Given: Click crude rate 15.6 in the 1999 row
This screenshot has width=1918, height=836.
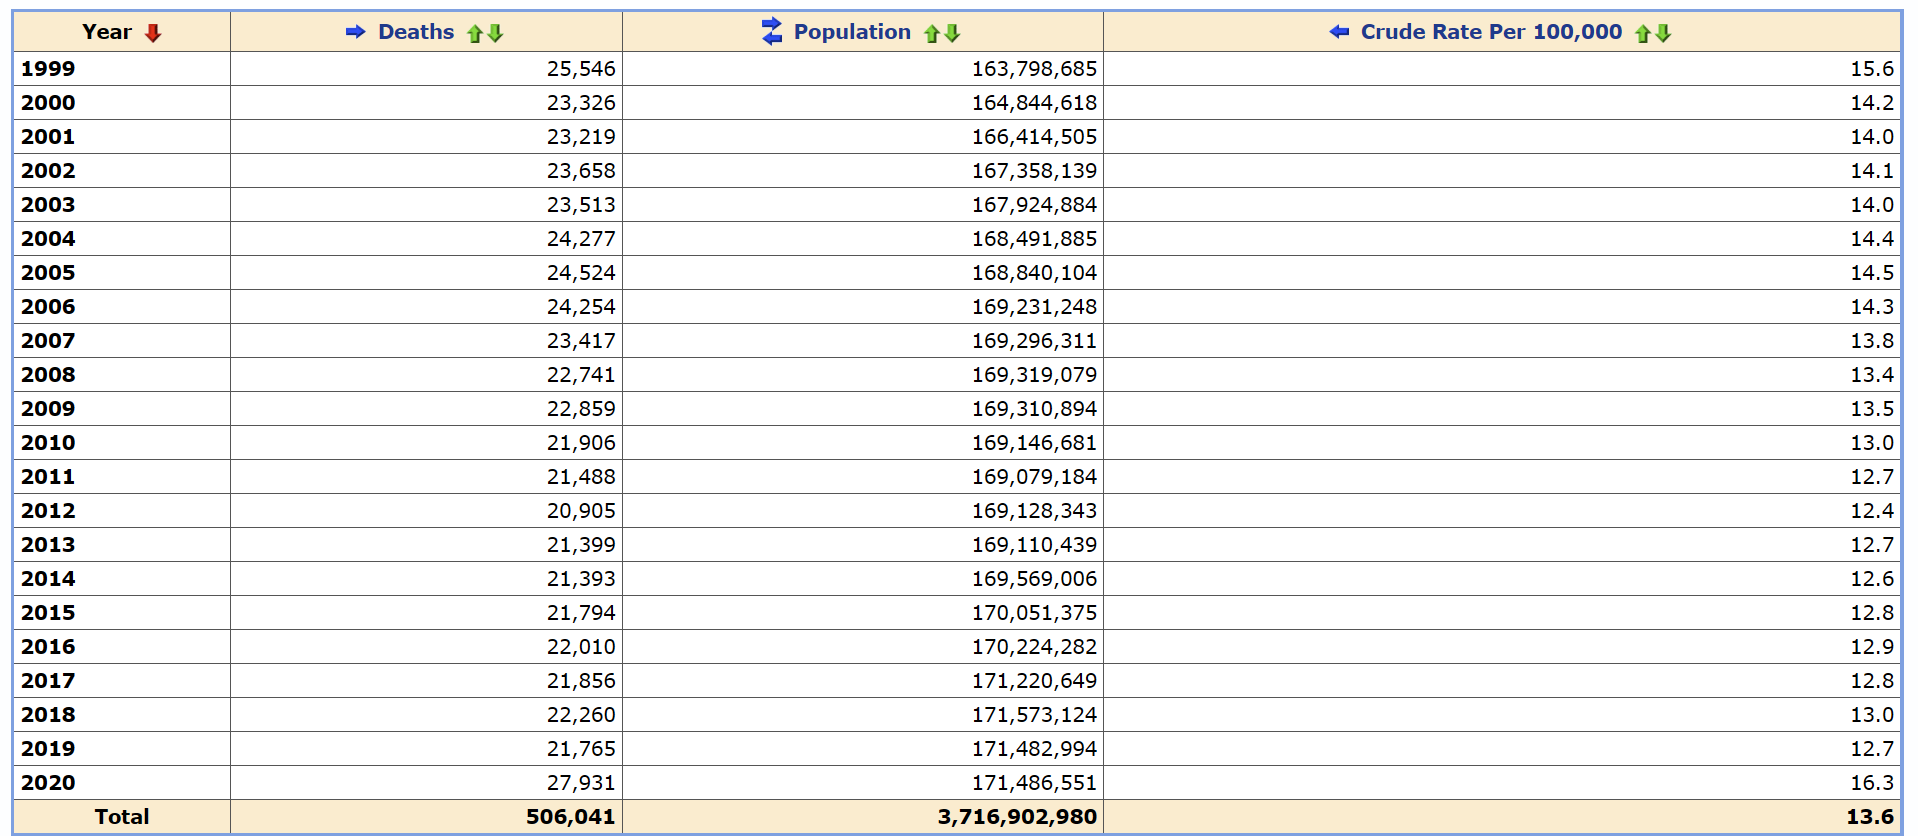Looking at the screenshot, I should [x=1872, y=69].
